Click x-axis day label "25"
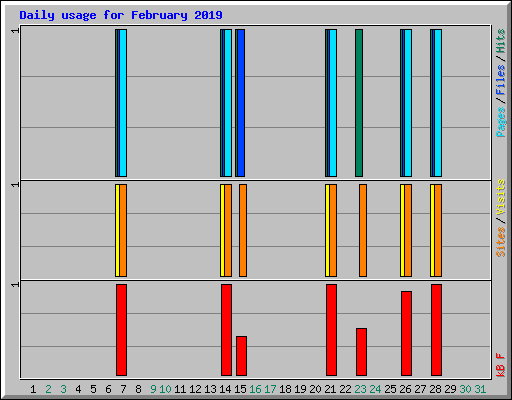The height and width of the screenshot is (400, 512). coord(390,389)
